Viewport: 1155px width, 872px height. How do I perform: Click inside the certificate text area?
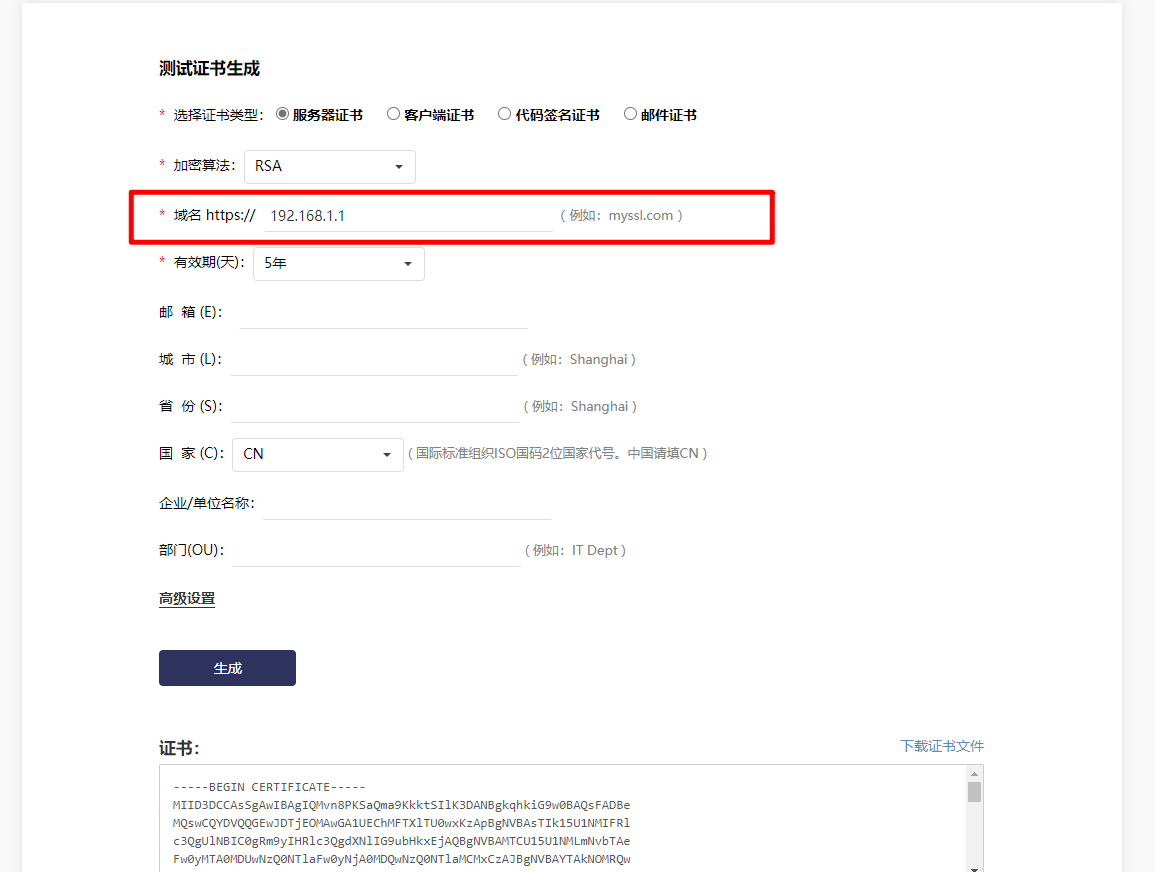(564, 818)
